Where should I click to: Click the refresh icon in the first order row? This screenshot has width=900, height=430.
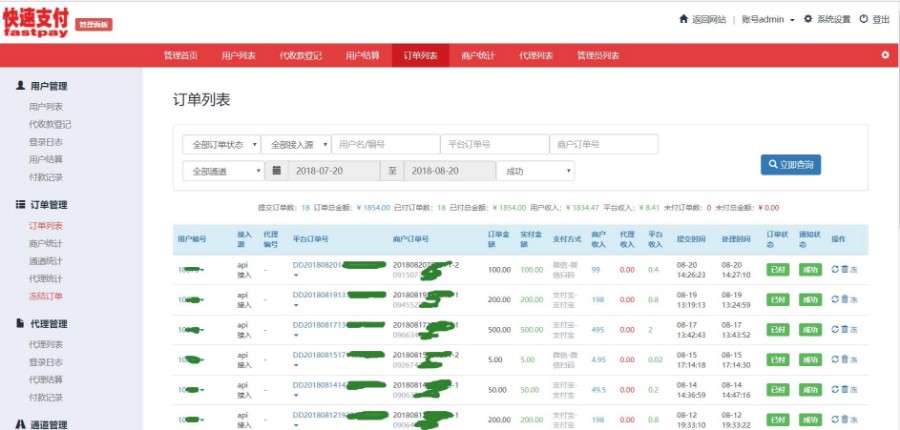click(x=835, y=269)
